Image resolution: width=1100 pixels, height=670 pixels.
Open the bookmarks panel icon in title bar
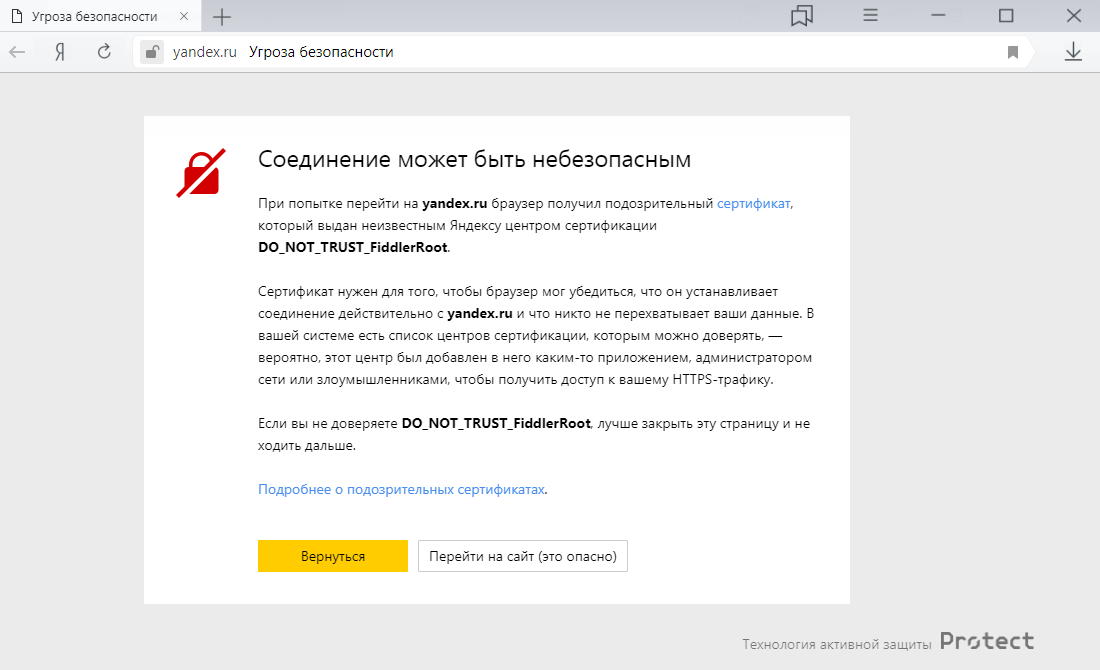[x=801, y=15]
